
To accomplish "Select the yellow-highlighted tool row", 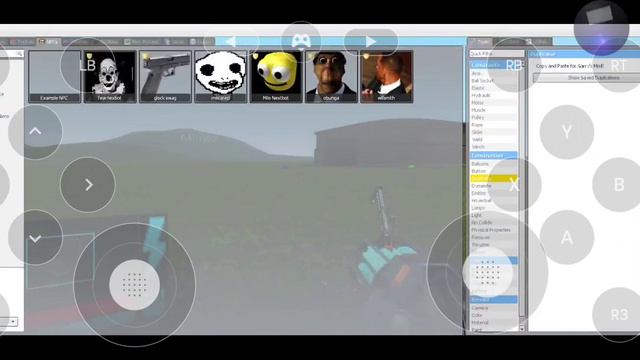I will coord(494,178).
